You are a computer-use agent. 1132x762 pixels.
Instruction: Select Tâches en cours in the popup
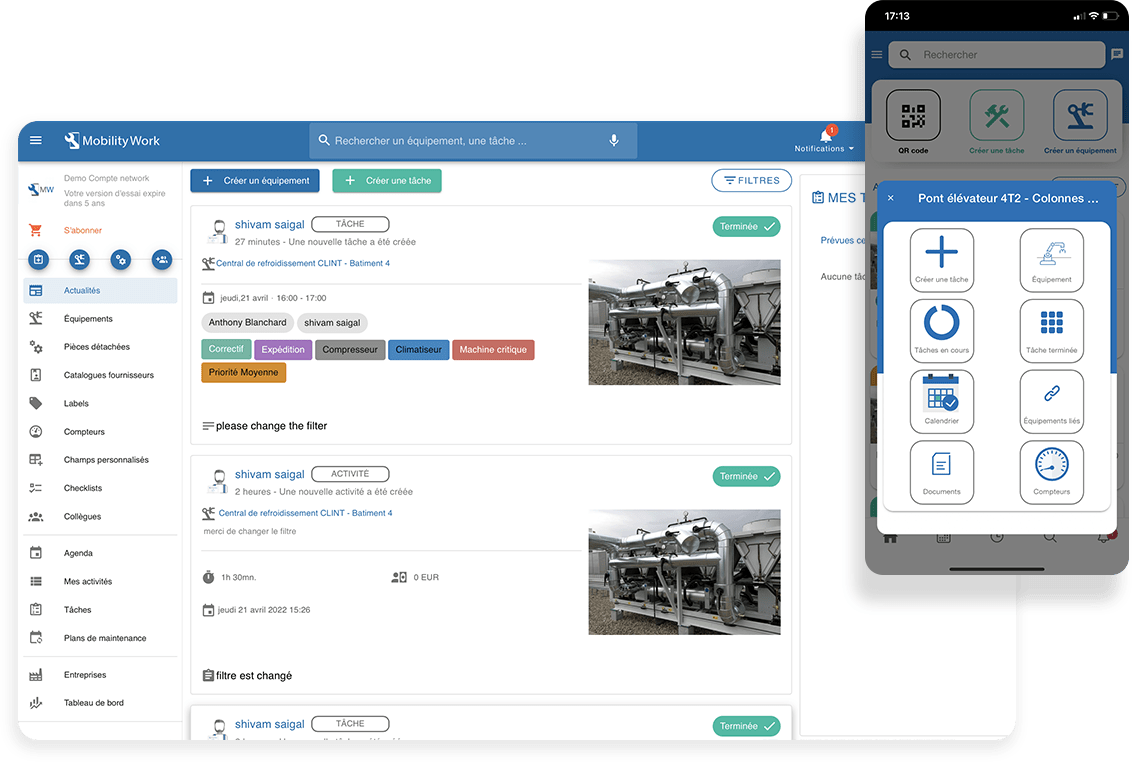pos(941,330)
